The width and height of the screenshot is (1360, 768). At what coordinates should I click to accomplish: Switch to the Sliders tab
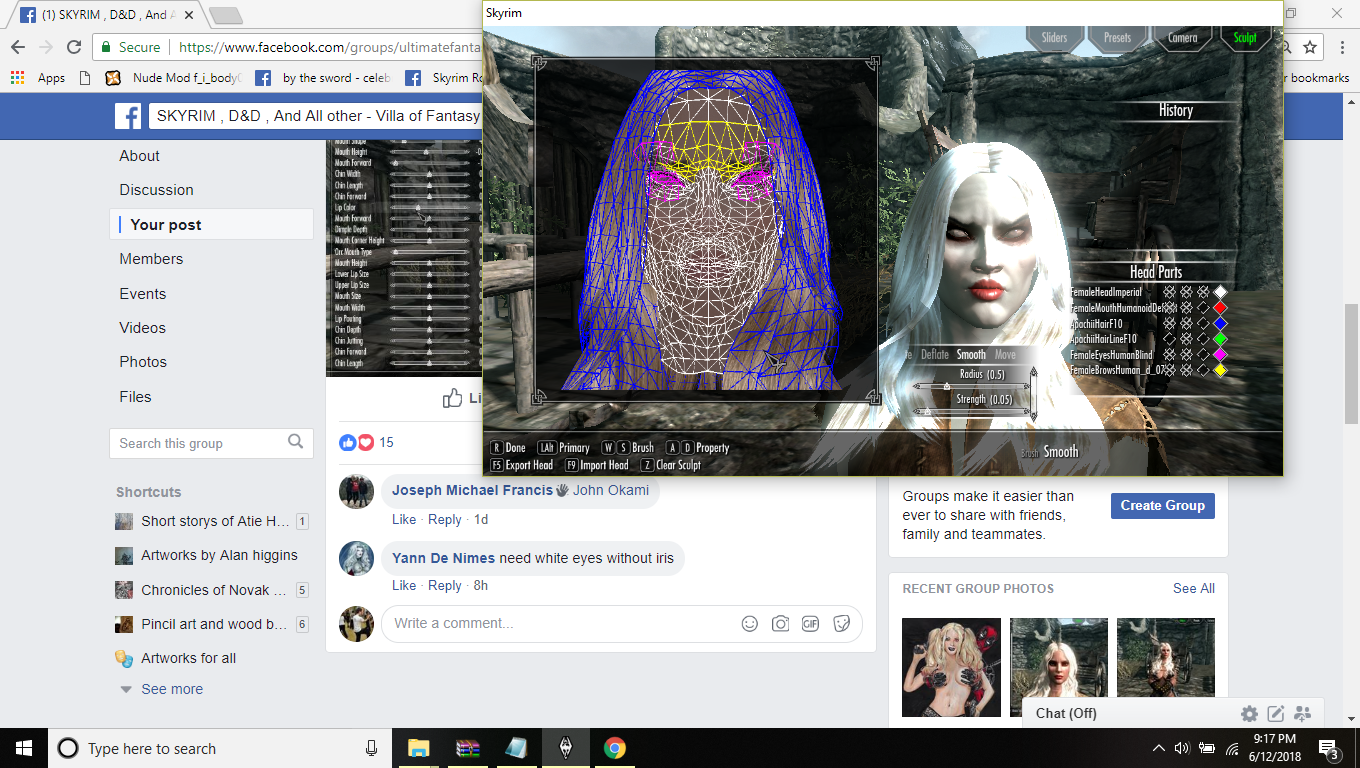[1054, 38]
